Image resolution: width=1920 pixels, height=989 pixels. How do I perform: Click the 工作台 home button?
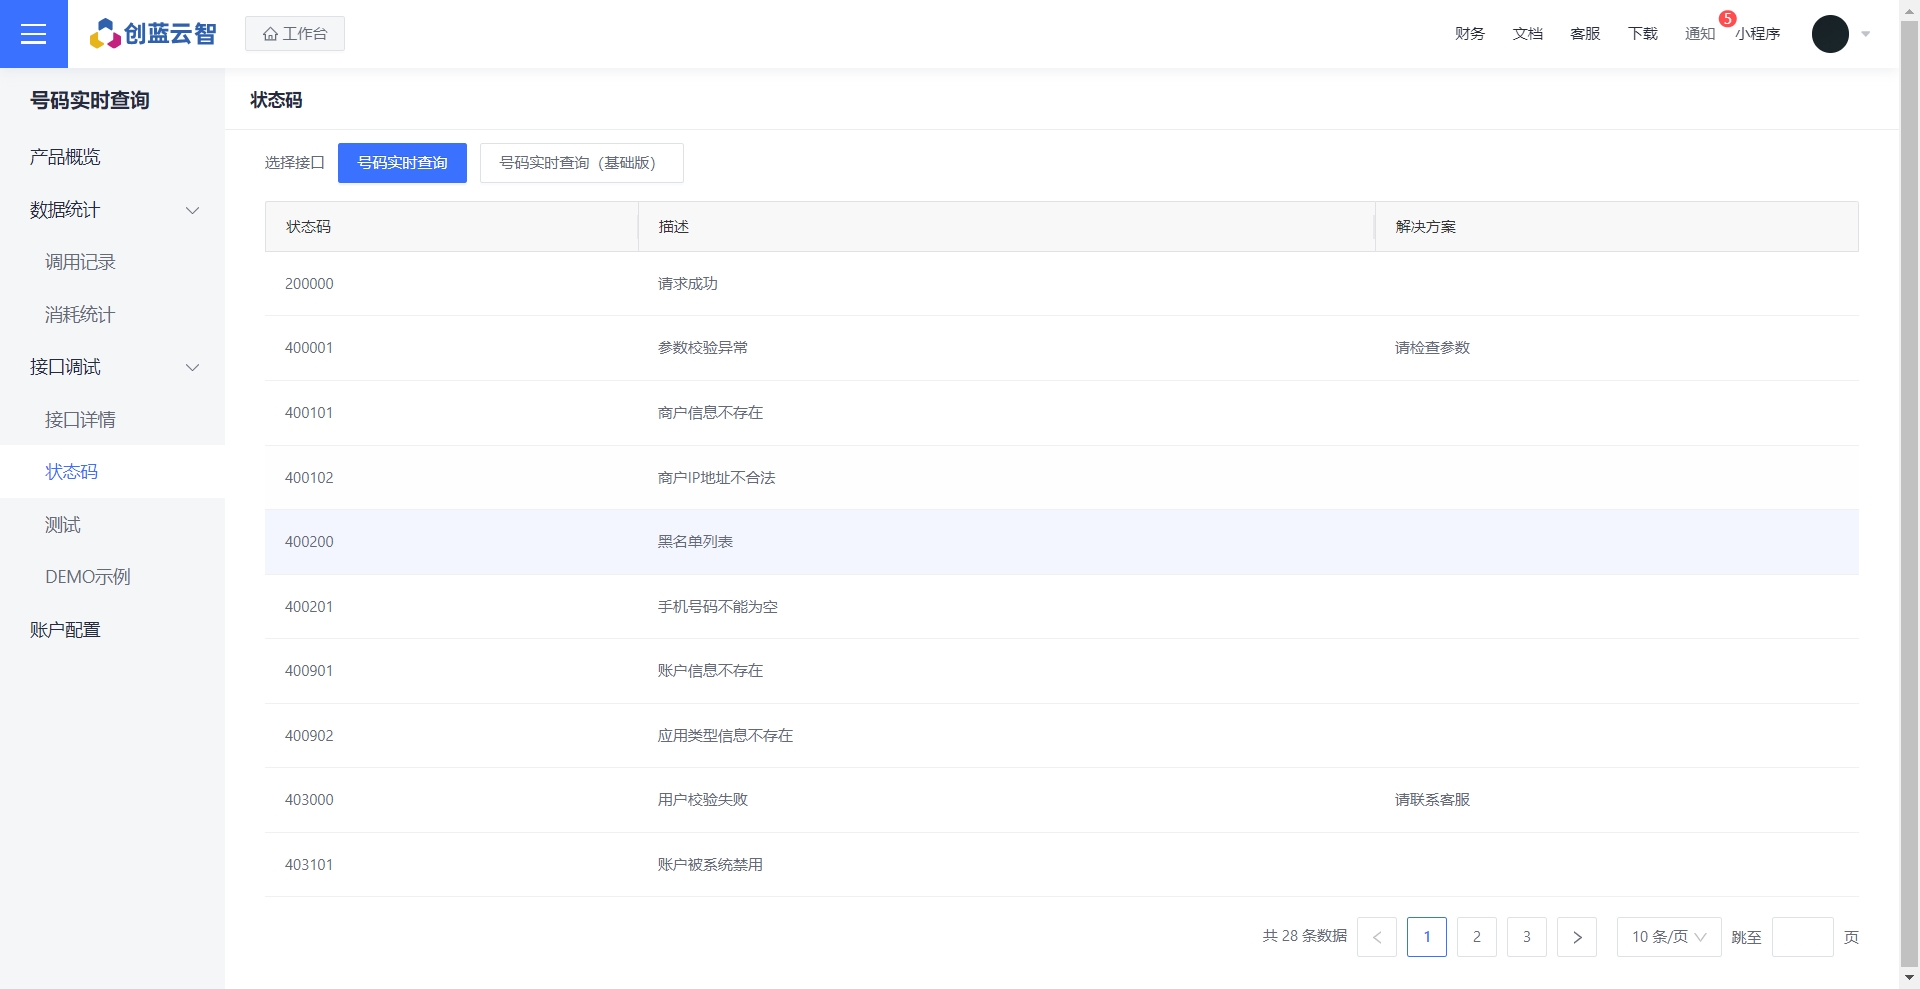tap(295, 34)
